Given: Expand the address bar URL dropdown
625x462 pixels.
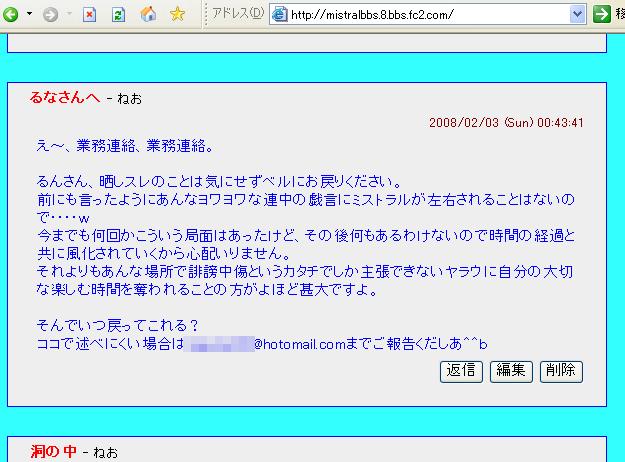Looking at the screenshot, I should click(577, 14).
